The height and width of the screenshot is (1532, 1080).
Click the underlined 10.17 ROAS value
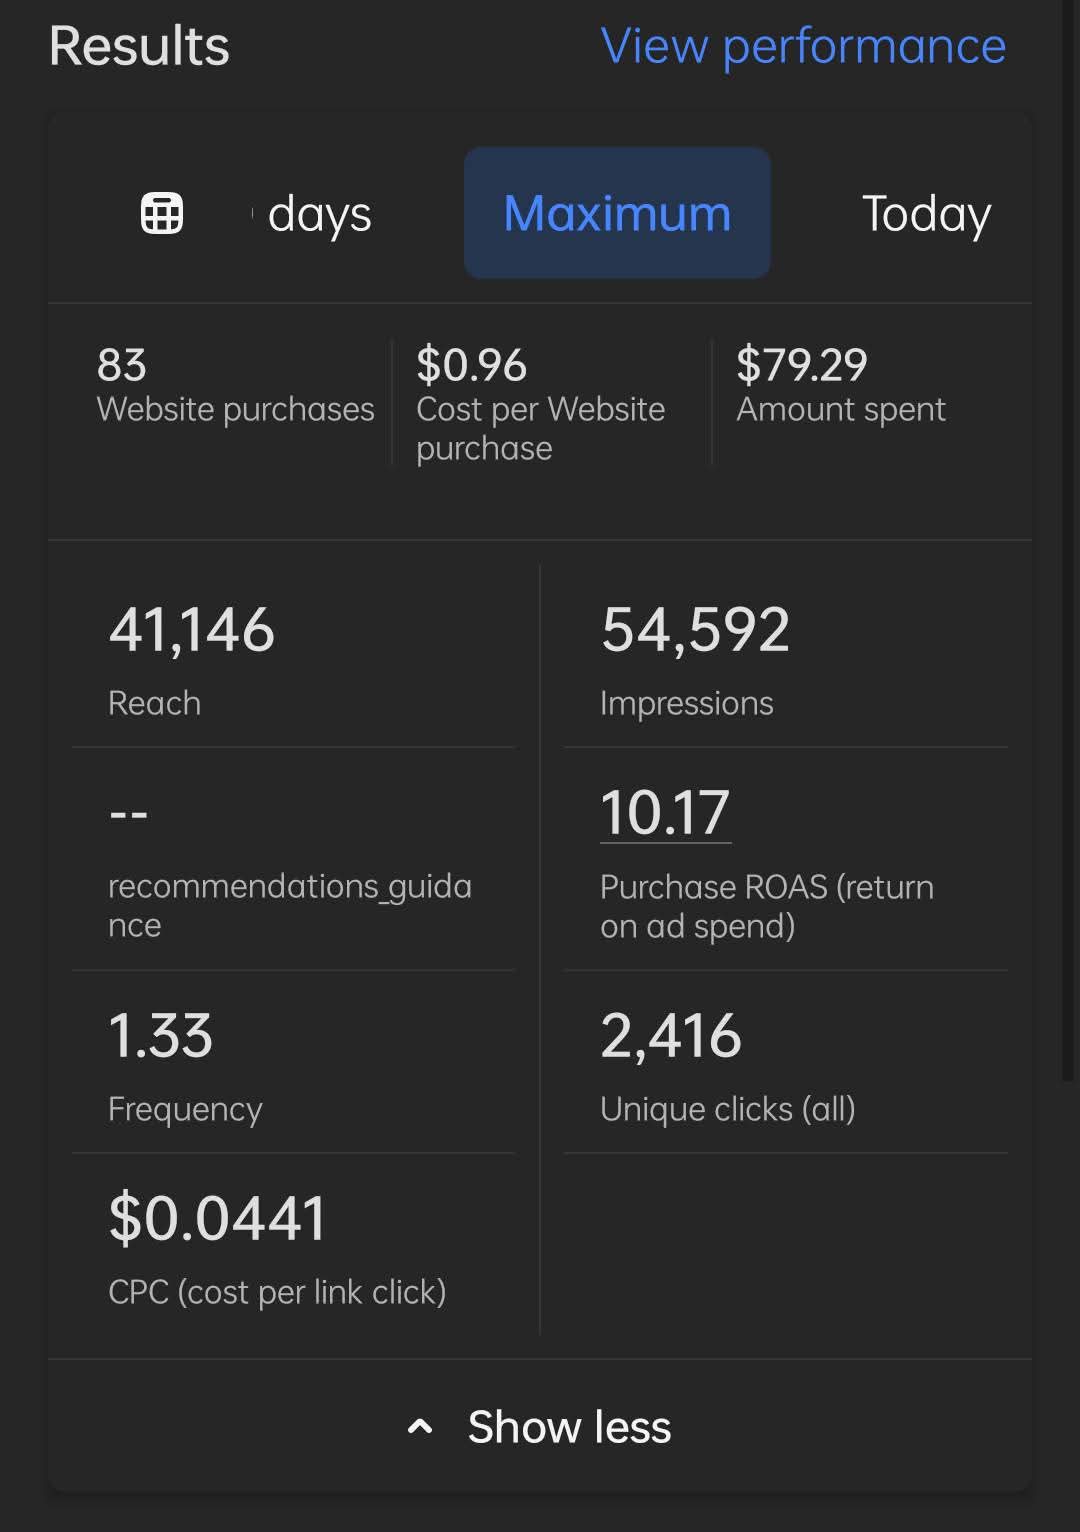(665, 812)
